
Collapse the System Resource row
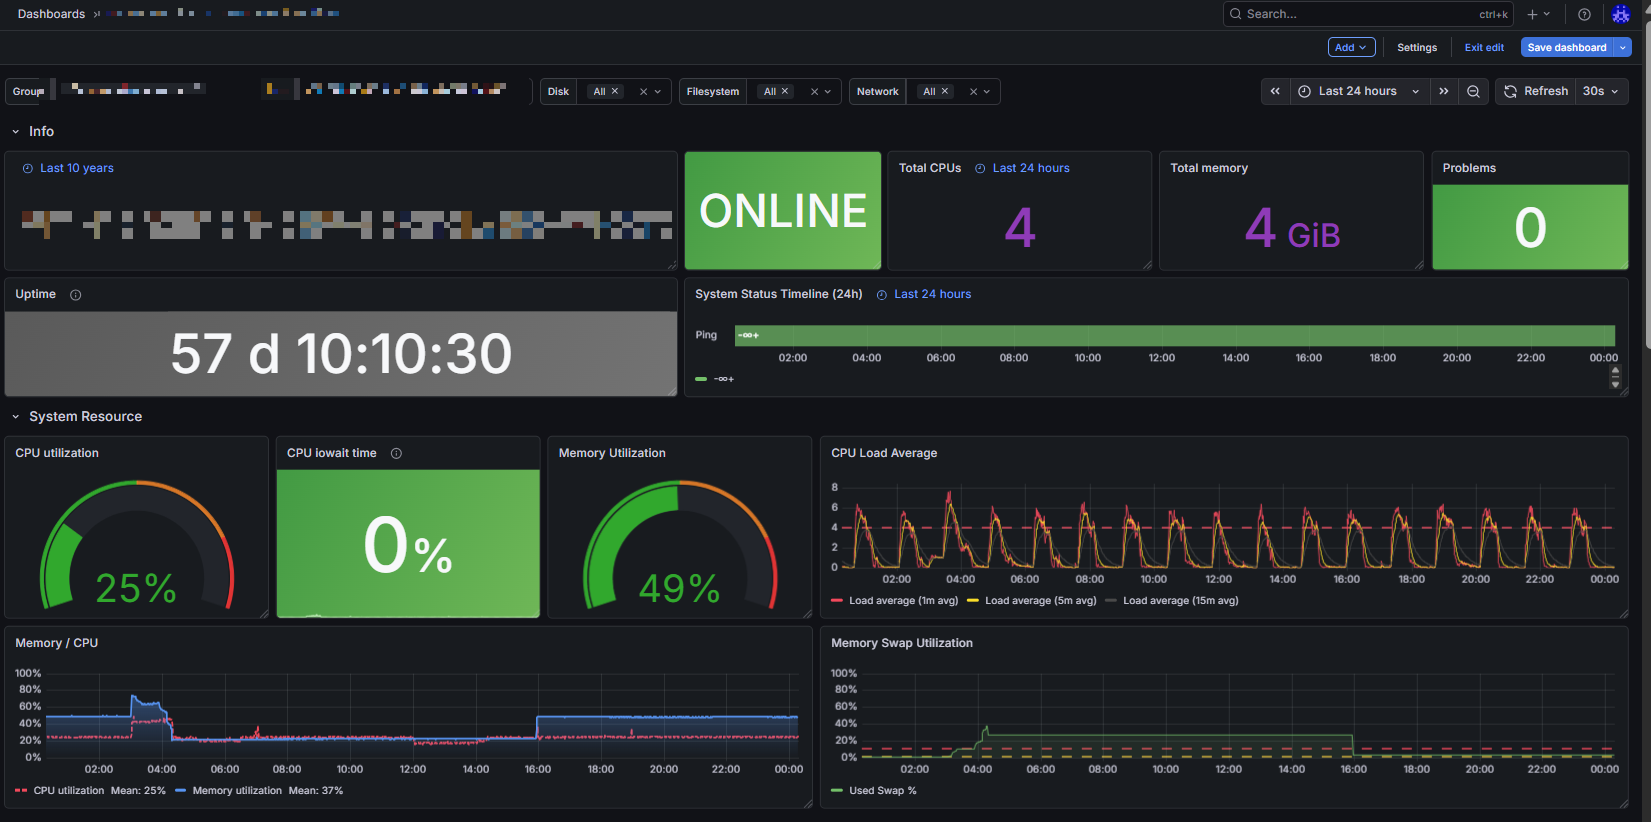pyautogui.click(x=16, y=417)
